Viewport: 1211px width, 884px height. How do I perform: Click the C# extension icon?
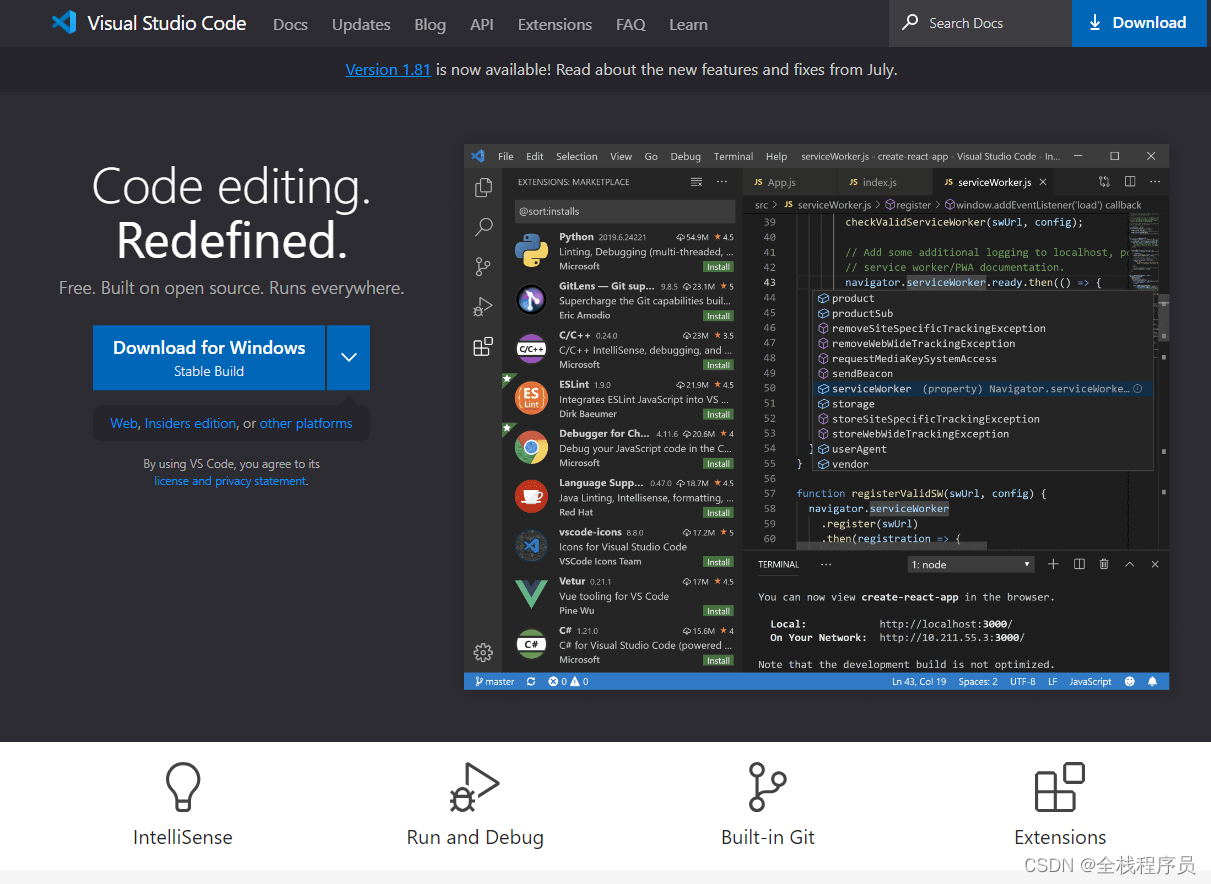[x=531, y=644]
